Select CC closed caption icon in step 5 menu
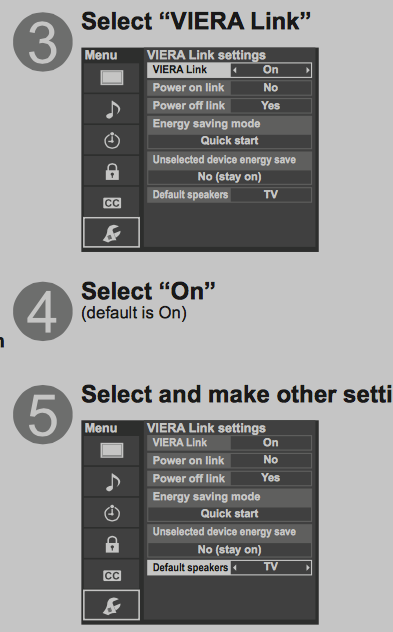393x632 pixels. click(112, 576)
